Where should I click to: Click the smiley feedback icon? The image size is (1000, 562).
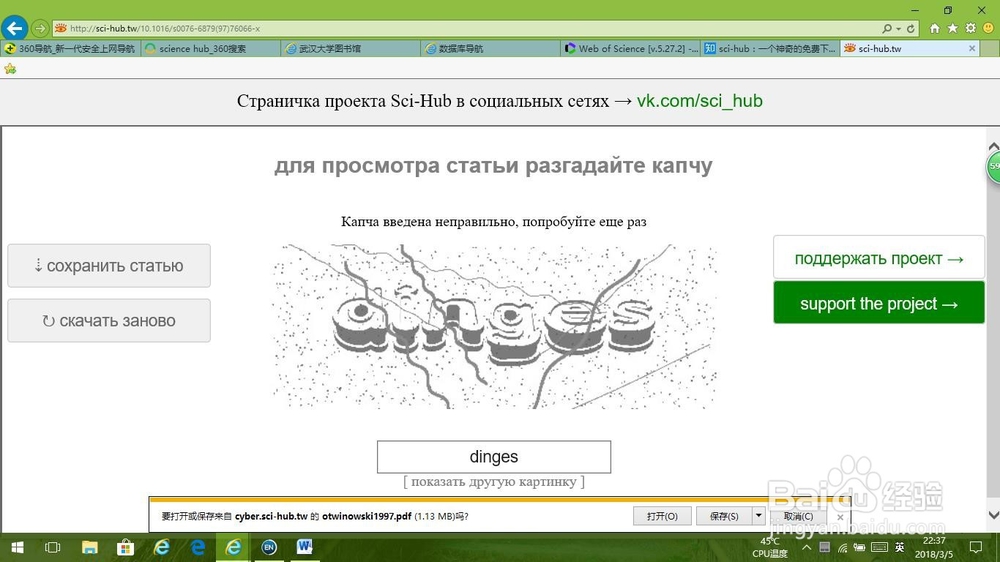click(989, 29)
